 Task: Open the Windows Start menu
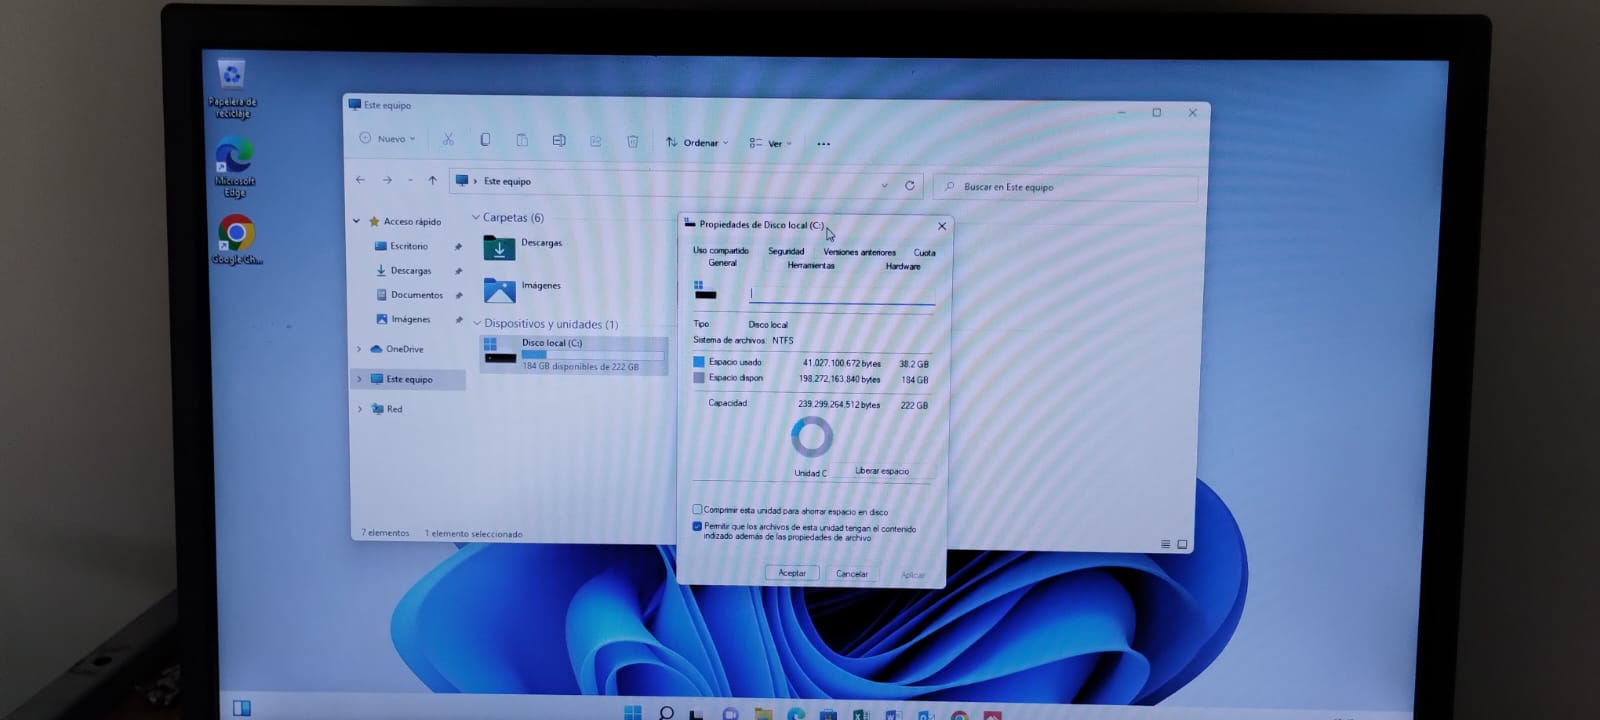pos(633,713)
